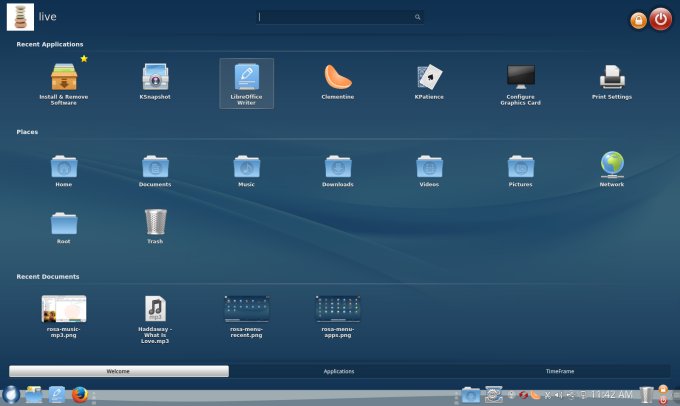This screenshot has width=680, height=406.
Task: Open the Pictures folder
Action: (x=521, y=166)
